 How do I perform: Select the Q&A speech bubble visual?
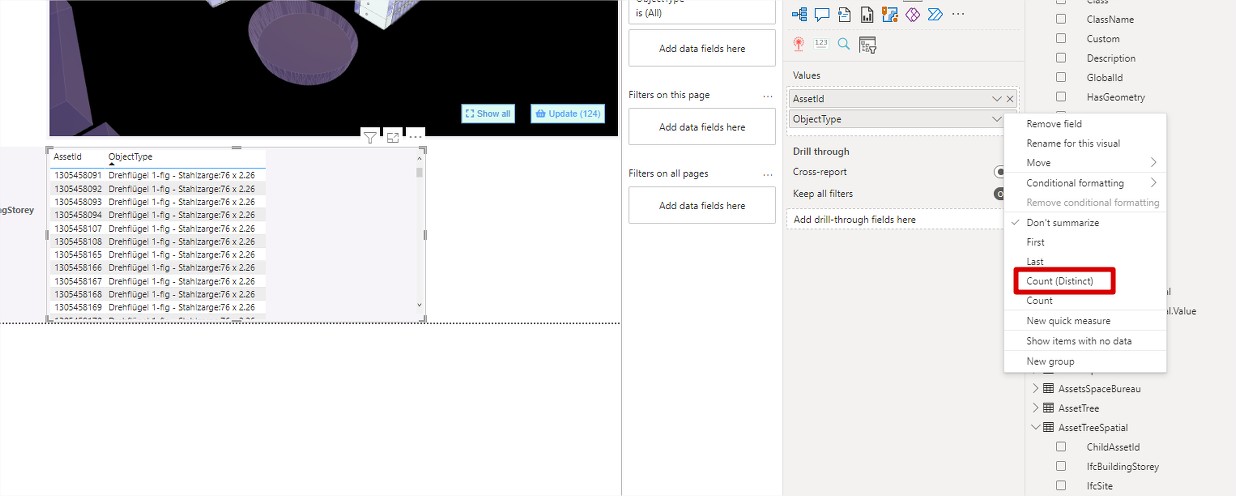(822, 14)
